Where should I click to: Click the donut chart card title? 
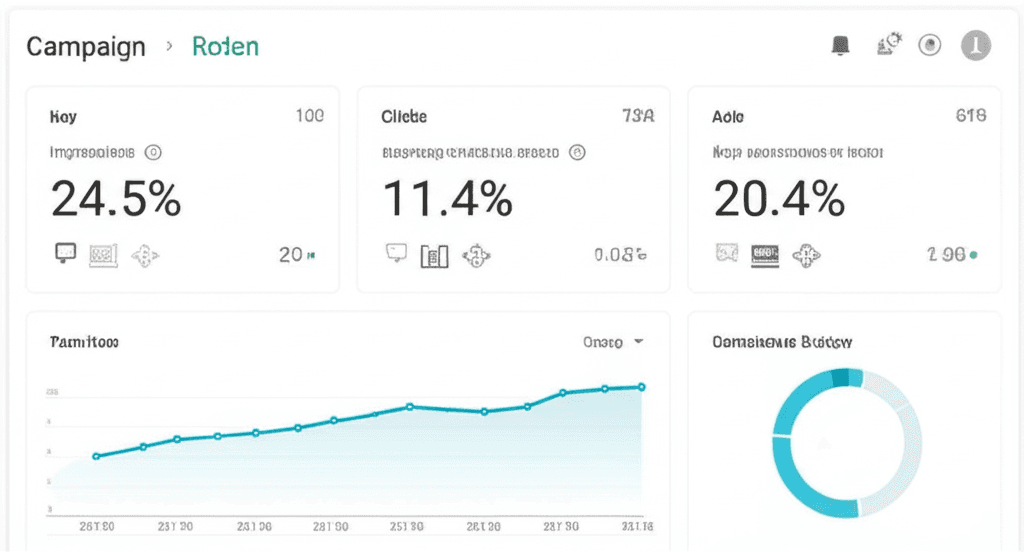[782, 342]
